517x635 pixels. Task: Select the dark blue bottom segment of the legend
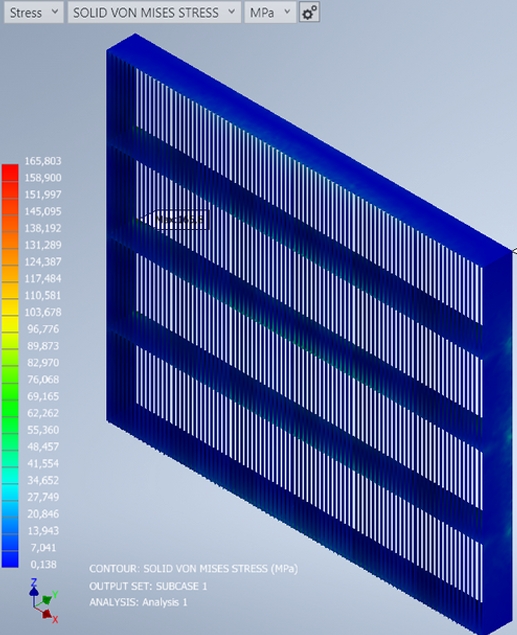click(x=10, y=559)
